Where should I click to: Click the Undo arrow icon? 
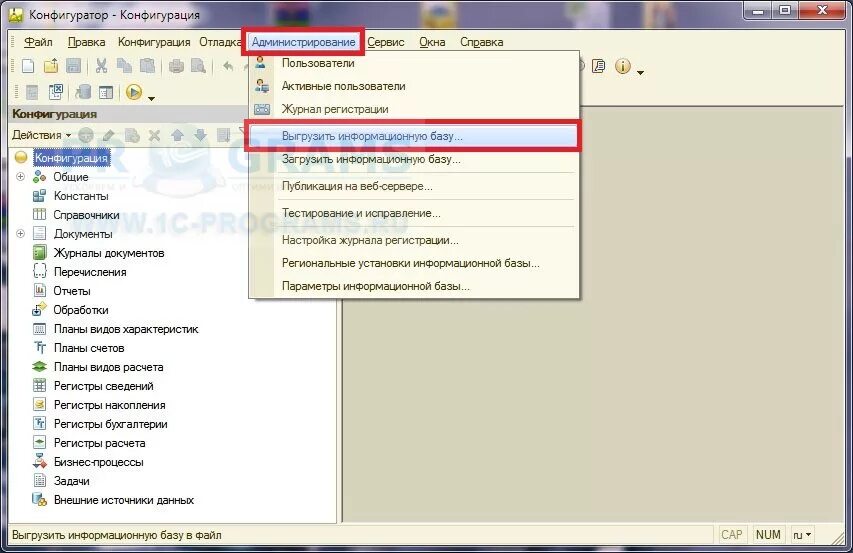coord(228,66)
